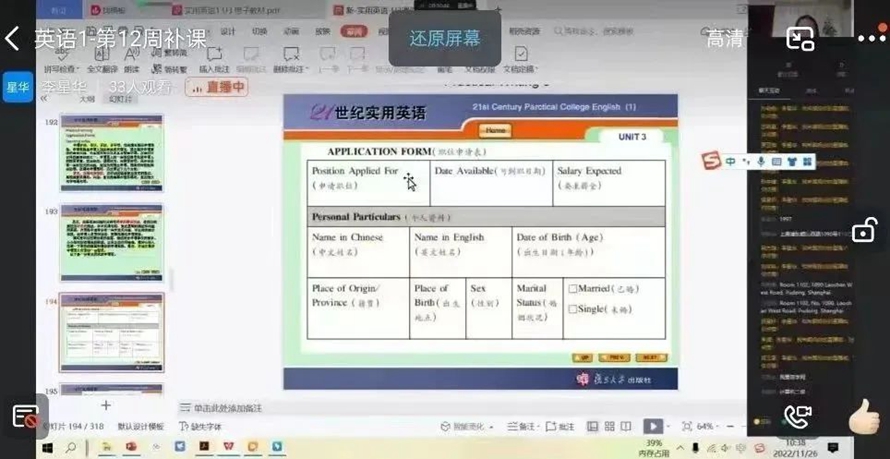Click the unlock screen lock icon
890x459 pixels.
click(864, 230)
